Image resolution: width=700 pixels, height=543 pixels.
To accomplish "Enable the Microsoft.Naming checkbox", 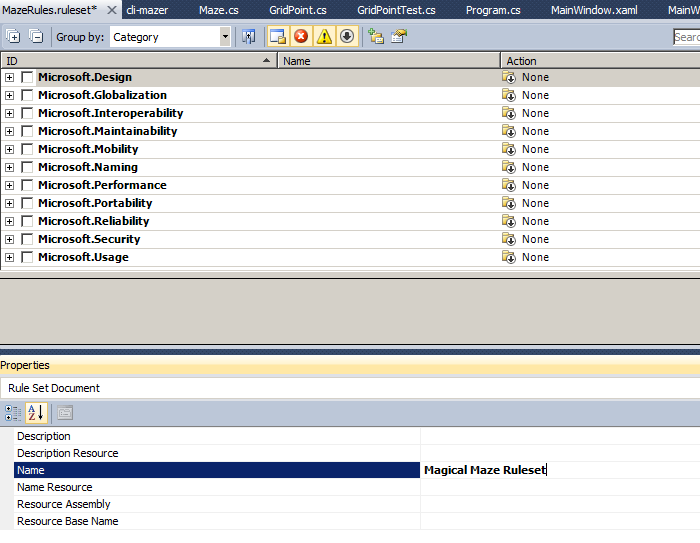I will click(27, 167).
